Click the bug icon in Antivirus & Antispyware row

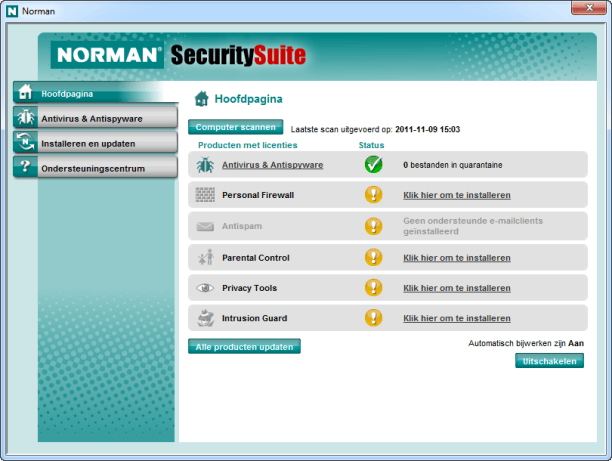click(x=205, y=165)
